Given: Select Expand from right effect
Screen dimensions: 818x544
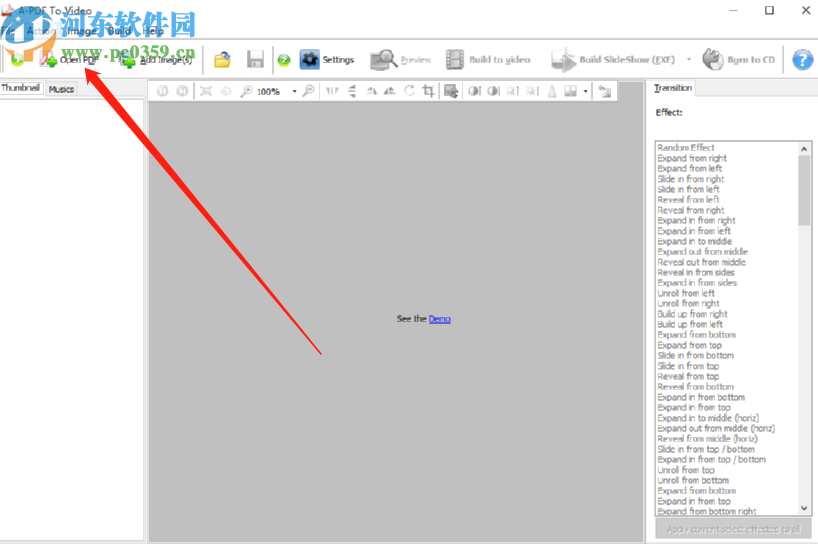Looking at the screenshot, I should 692,158.
